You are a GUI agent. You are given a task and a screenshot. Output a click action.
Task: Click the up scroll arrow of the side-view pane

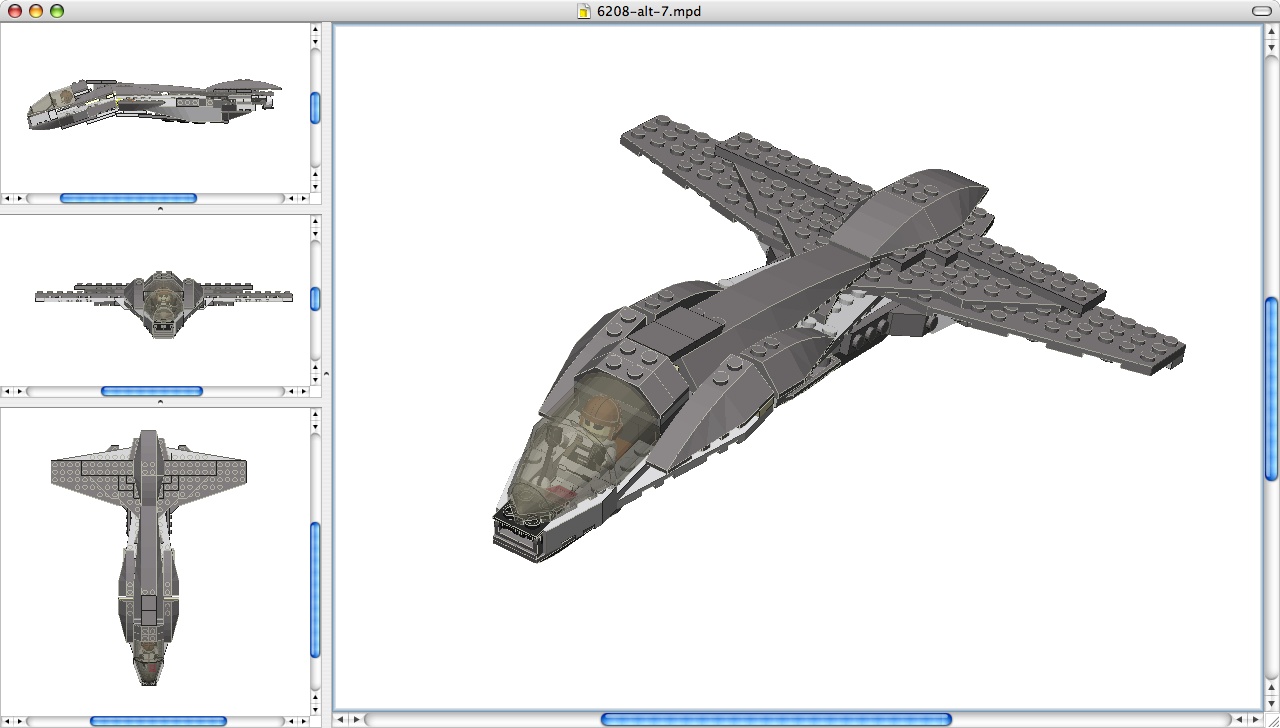[316, 30]
